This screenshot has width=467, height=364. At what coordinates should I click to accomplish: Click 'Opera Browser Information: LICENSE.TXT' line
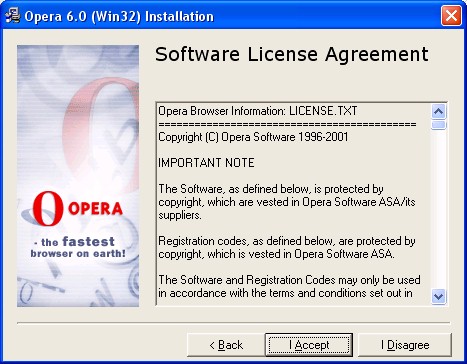pyautogui.click(x=258, y=111)
